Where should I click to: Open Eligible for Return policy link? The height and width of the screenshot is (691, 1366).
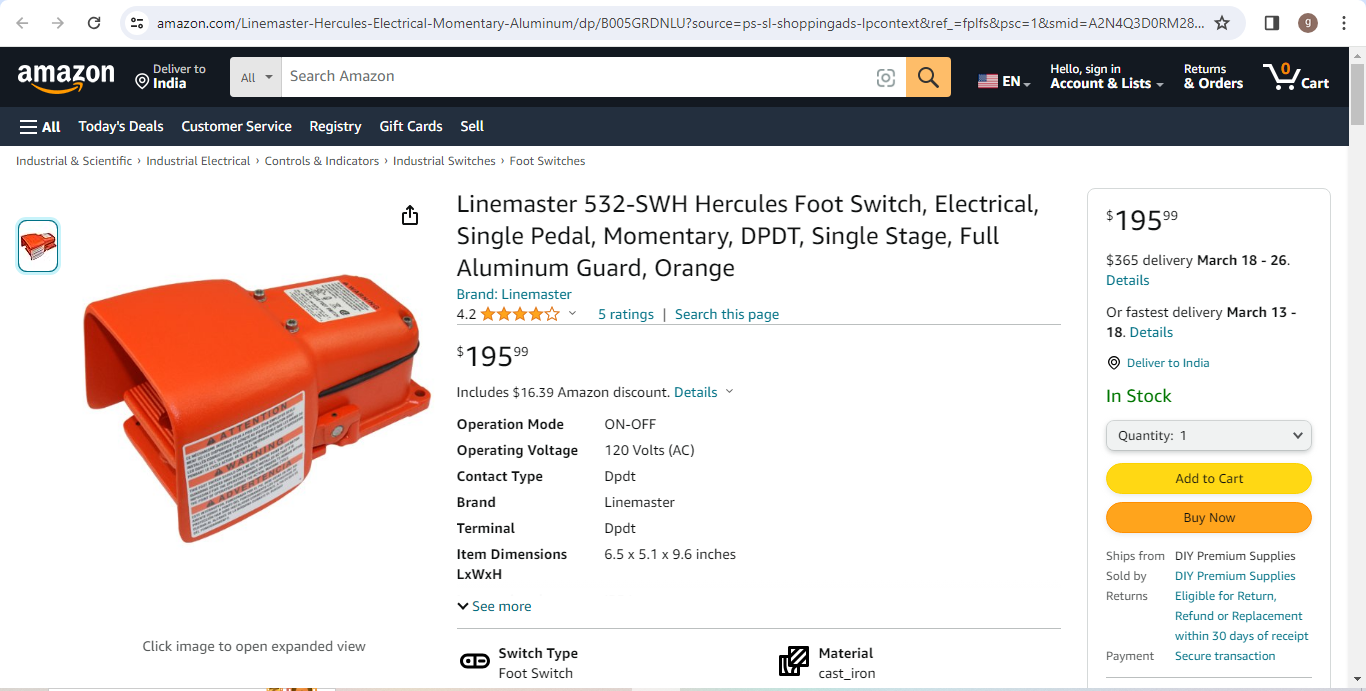[x=1241, y=616]
